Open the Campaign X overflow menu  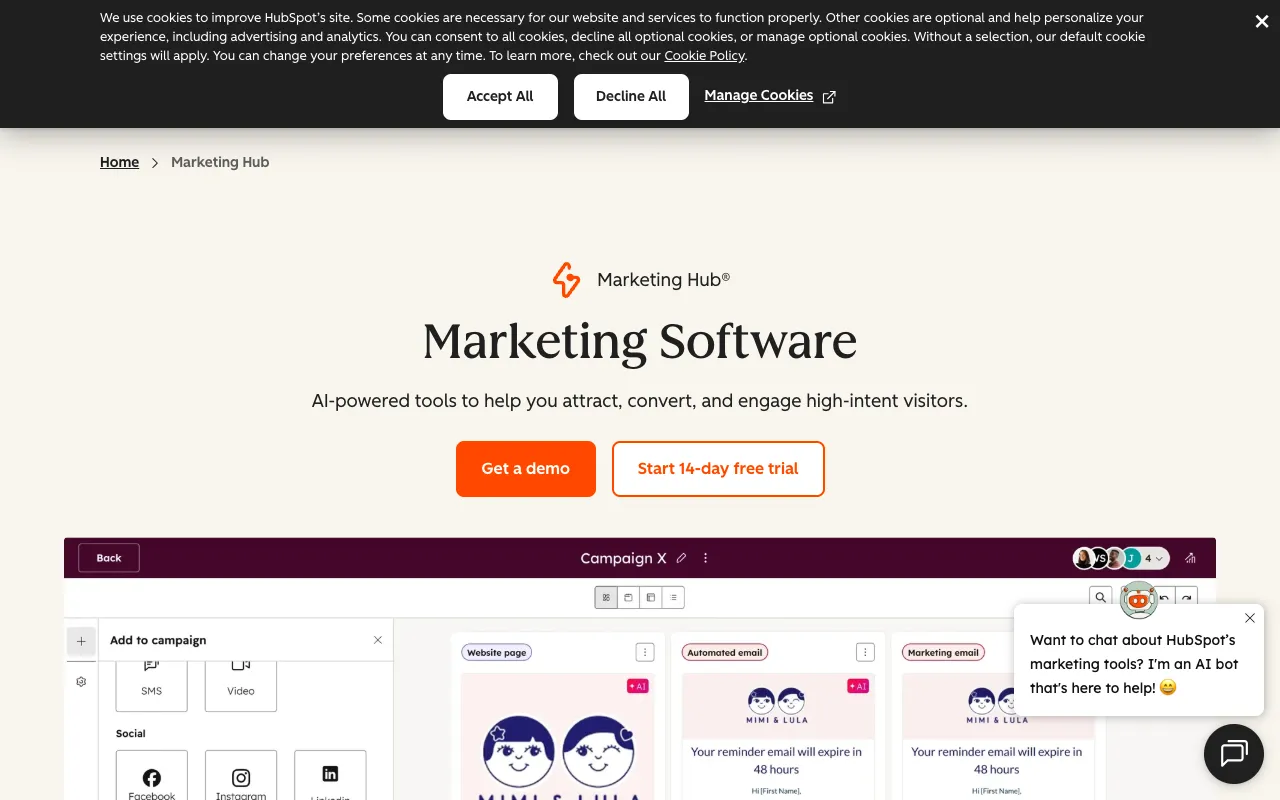click(x=705, y=558)
